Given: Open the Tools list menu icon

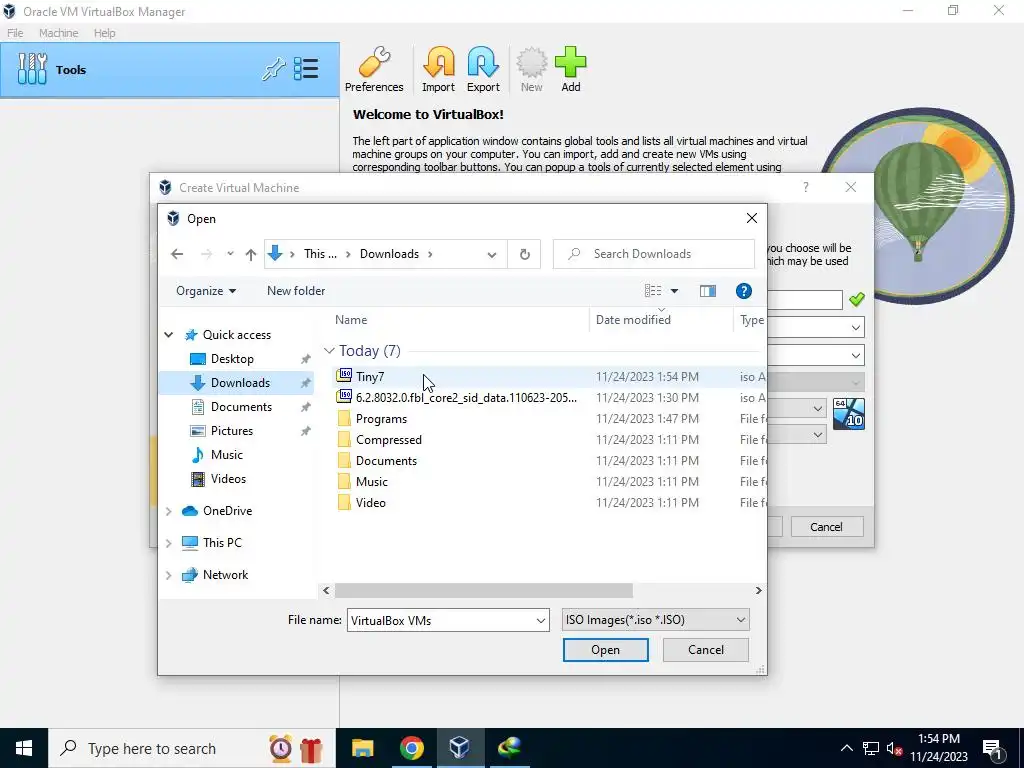Looking at the screenshot, I should 306,69.
